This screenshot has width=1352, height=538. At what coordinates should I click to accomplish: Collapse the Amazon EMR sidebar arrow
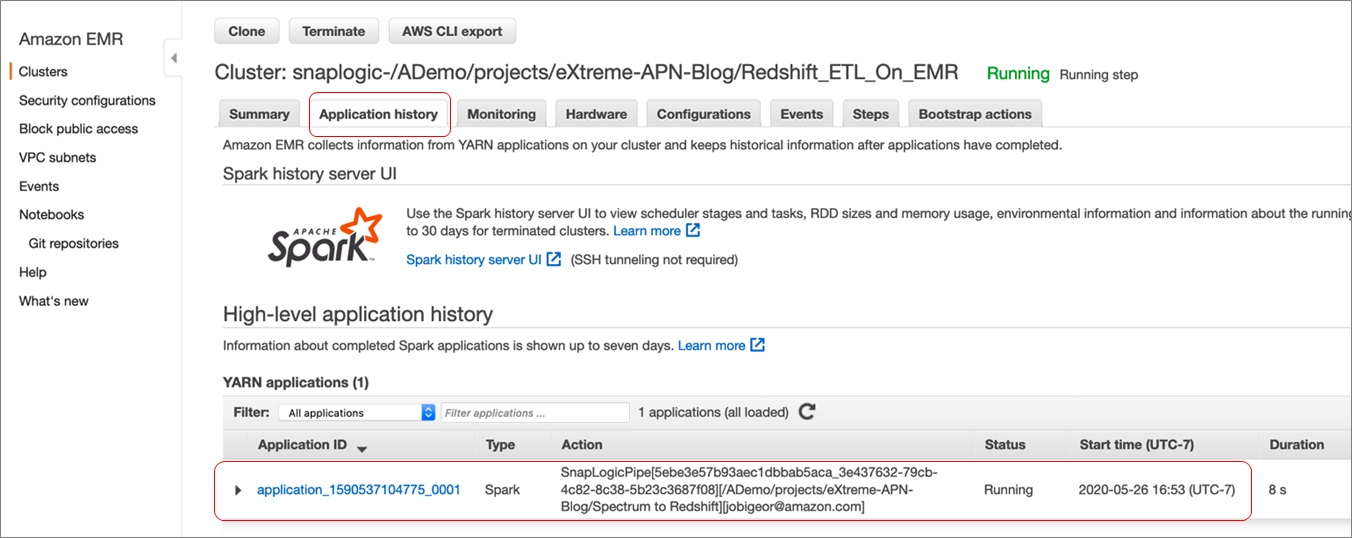click(174, 59)
